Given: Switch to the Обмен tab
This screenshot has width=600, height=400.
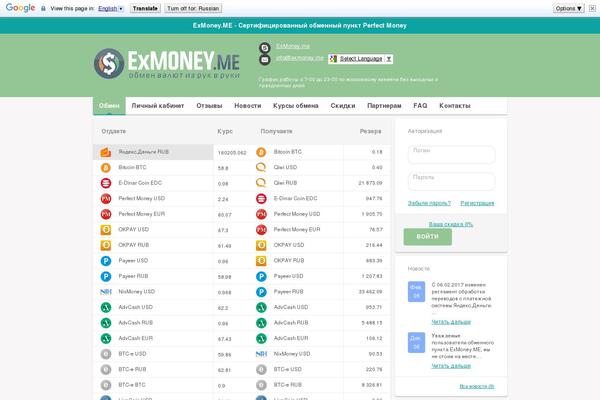Looking at the screenshot, I should pyautogui.click(x=109, y=106).
